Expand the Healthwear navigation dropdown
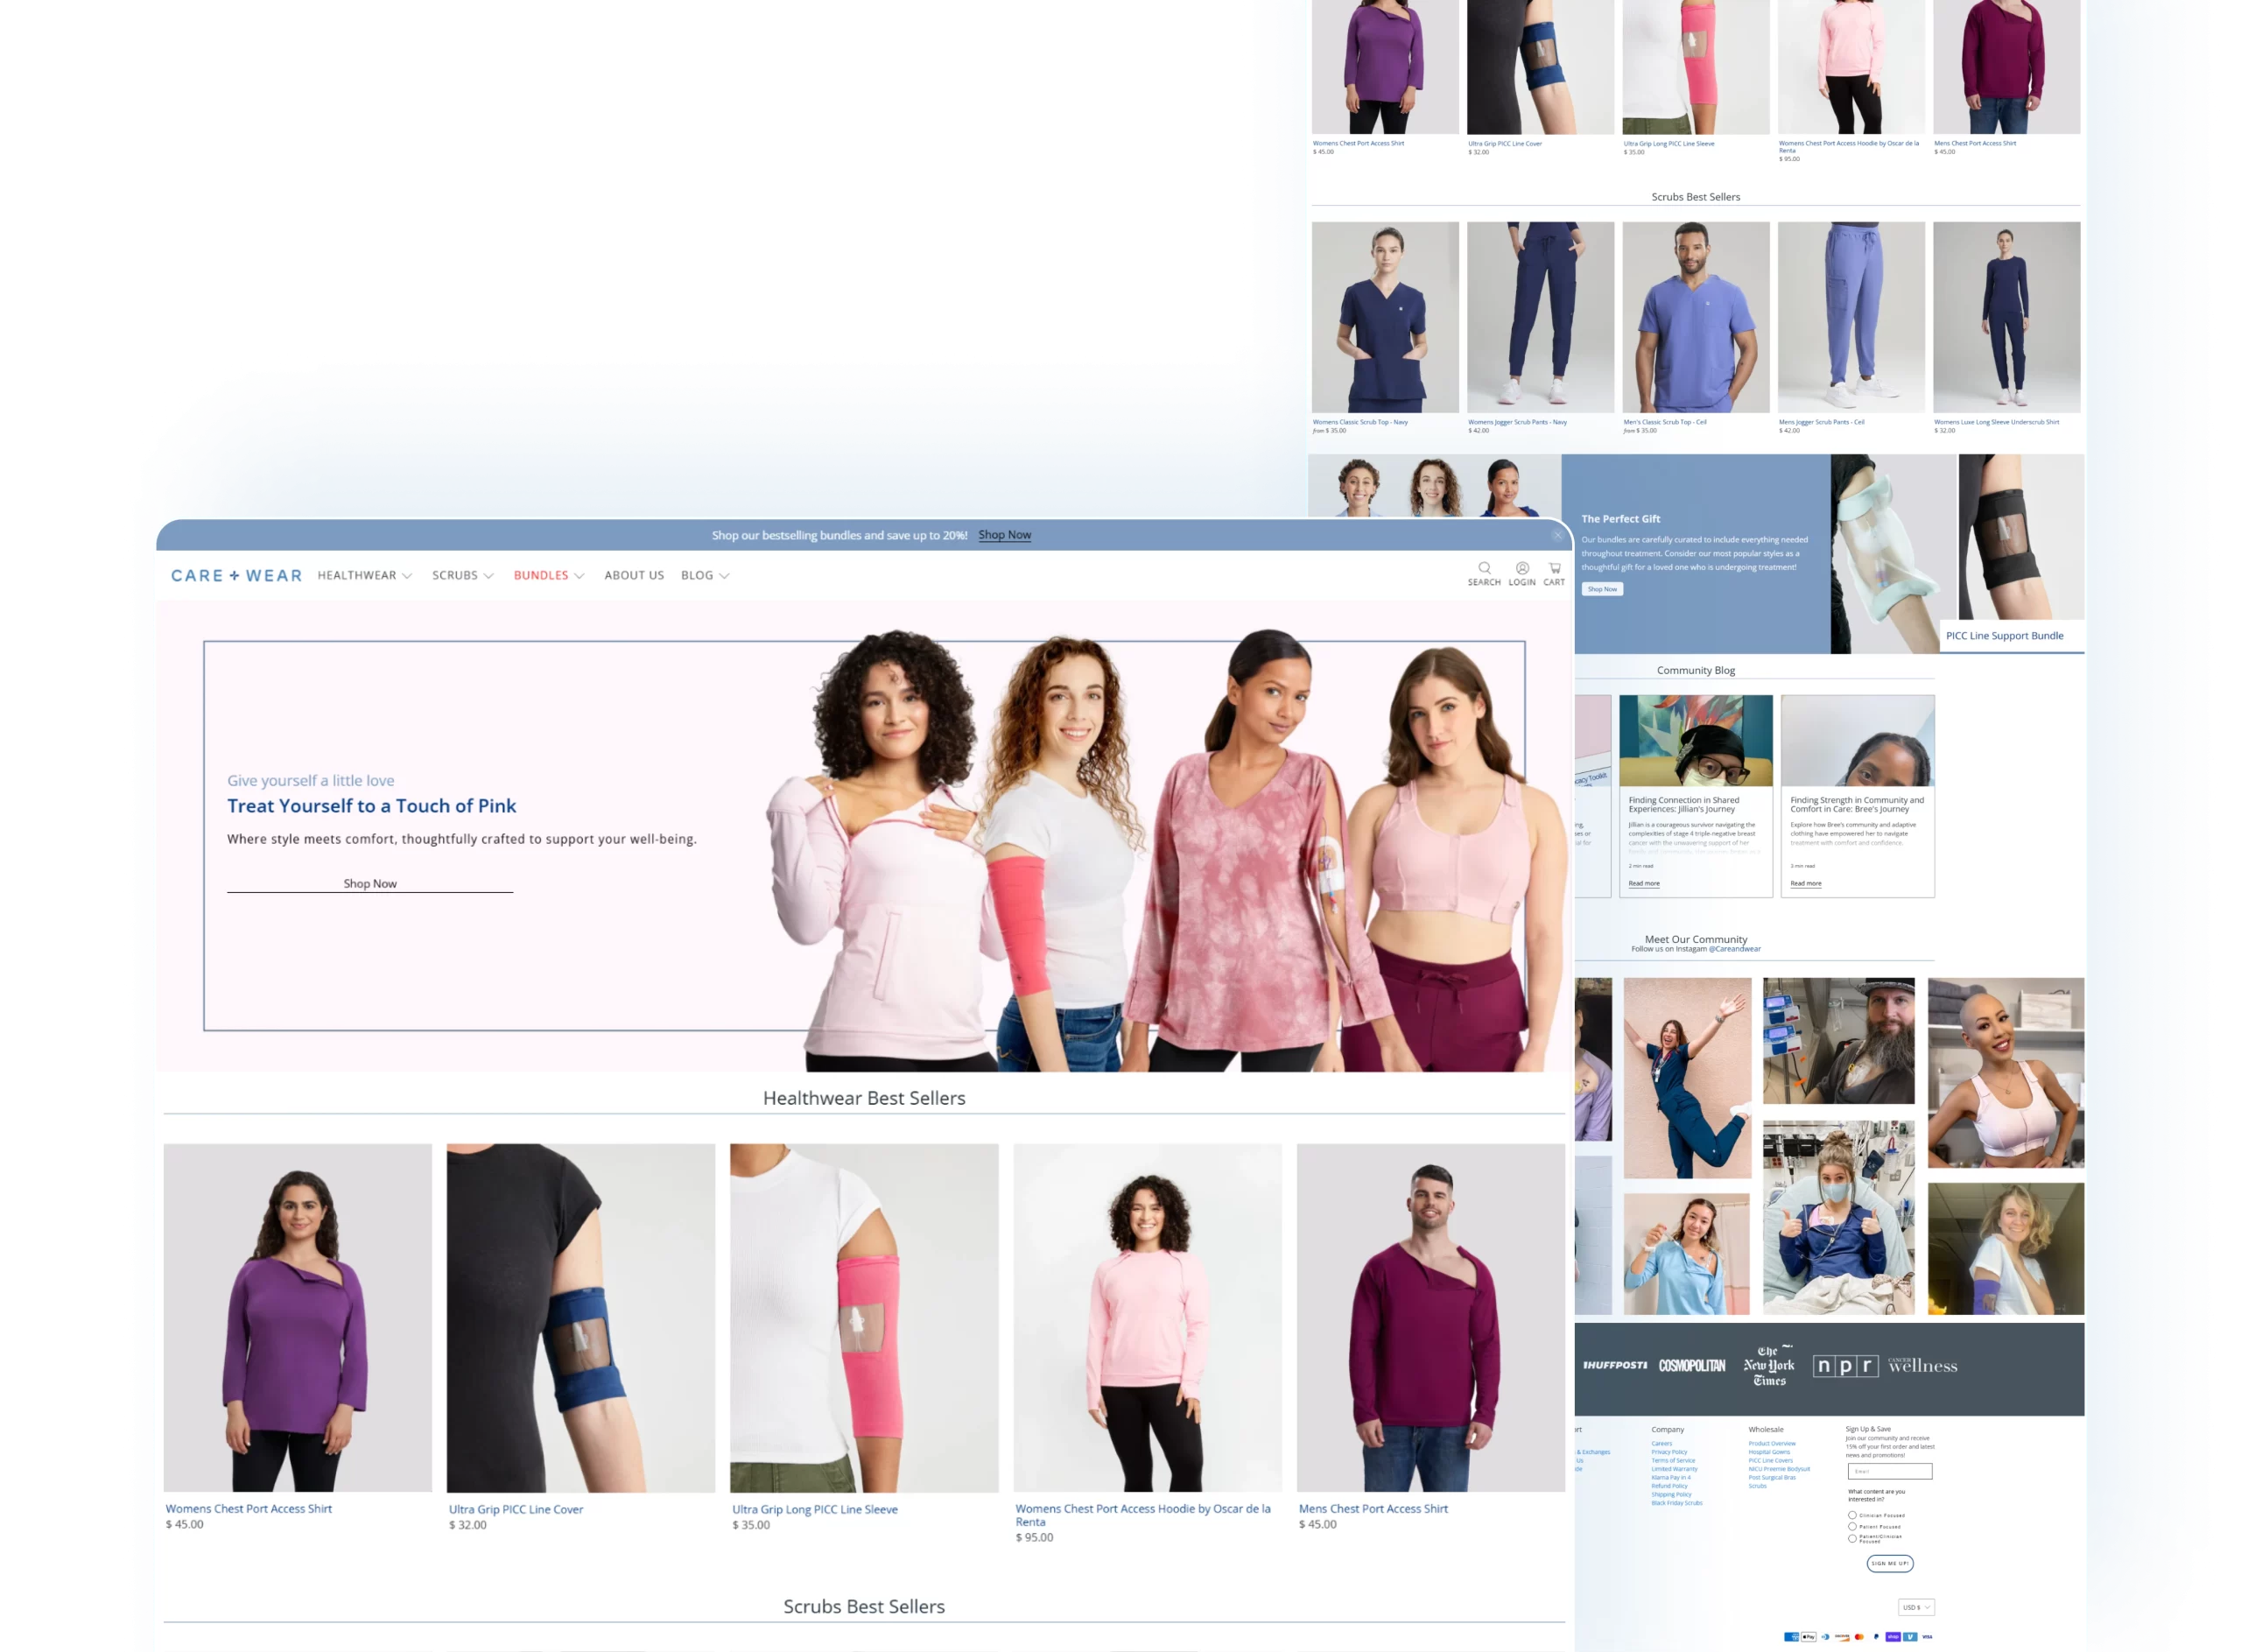 click(x=364, y=576)
